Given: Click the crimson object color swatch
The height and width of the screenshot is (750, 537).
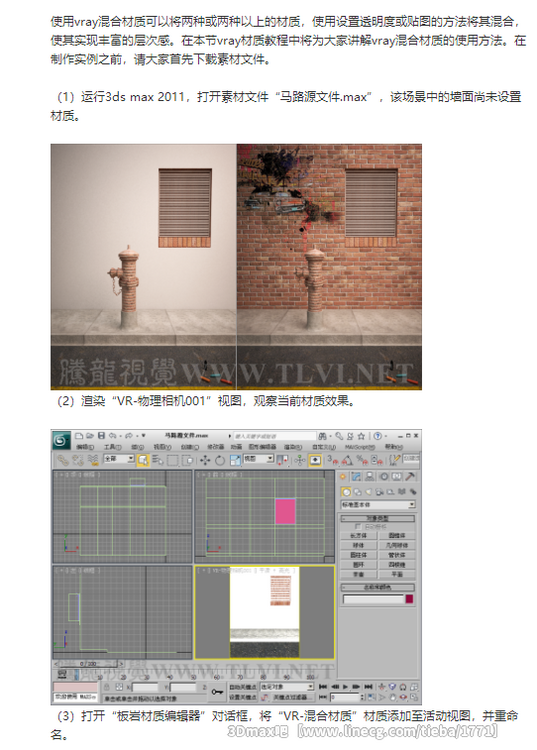Looking at the screenshot, I should (x=409, y=599).
